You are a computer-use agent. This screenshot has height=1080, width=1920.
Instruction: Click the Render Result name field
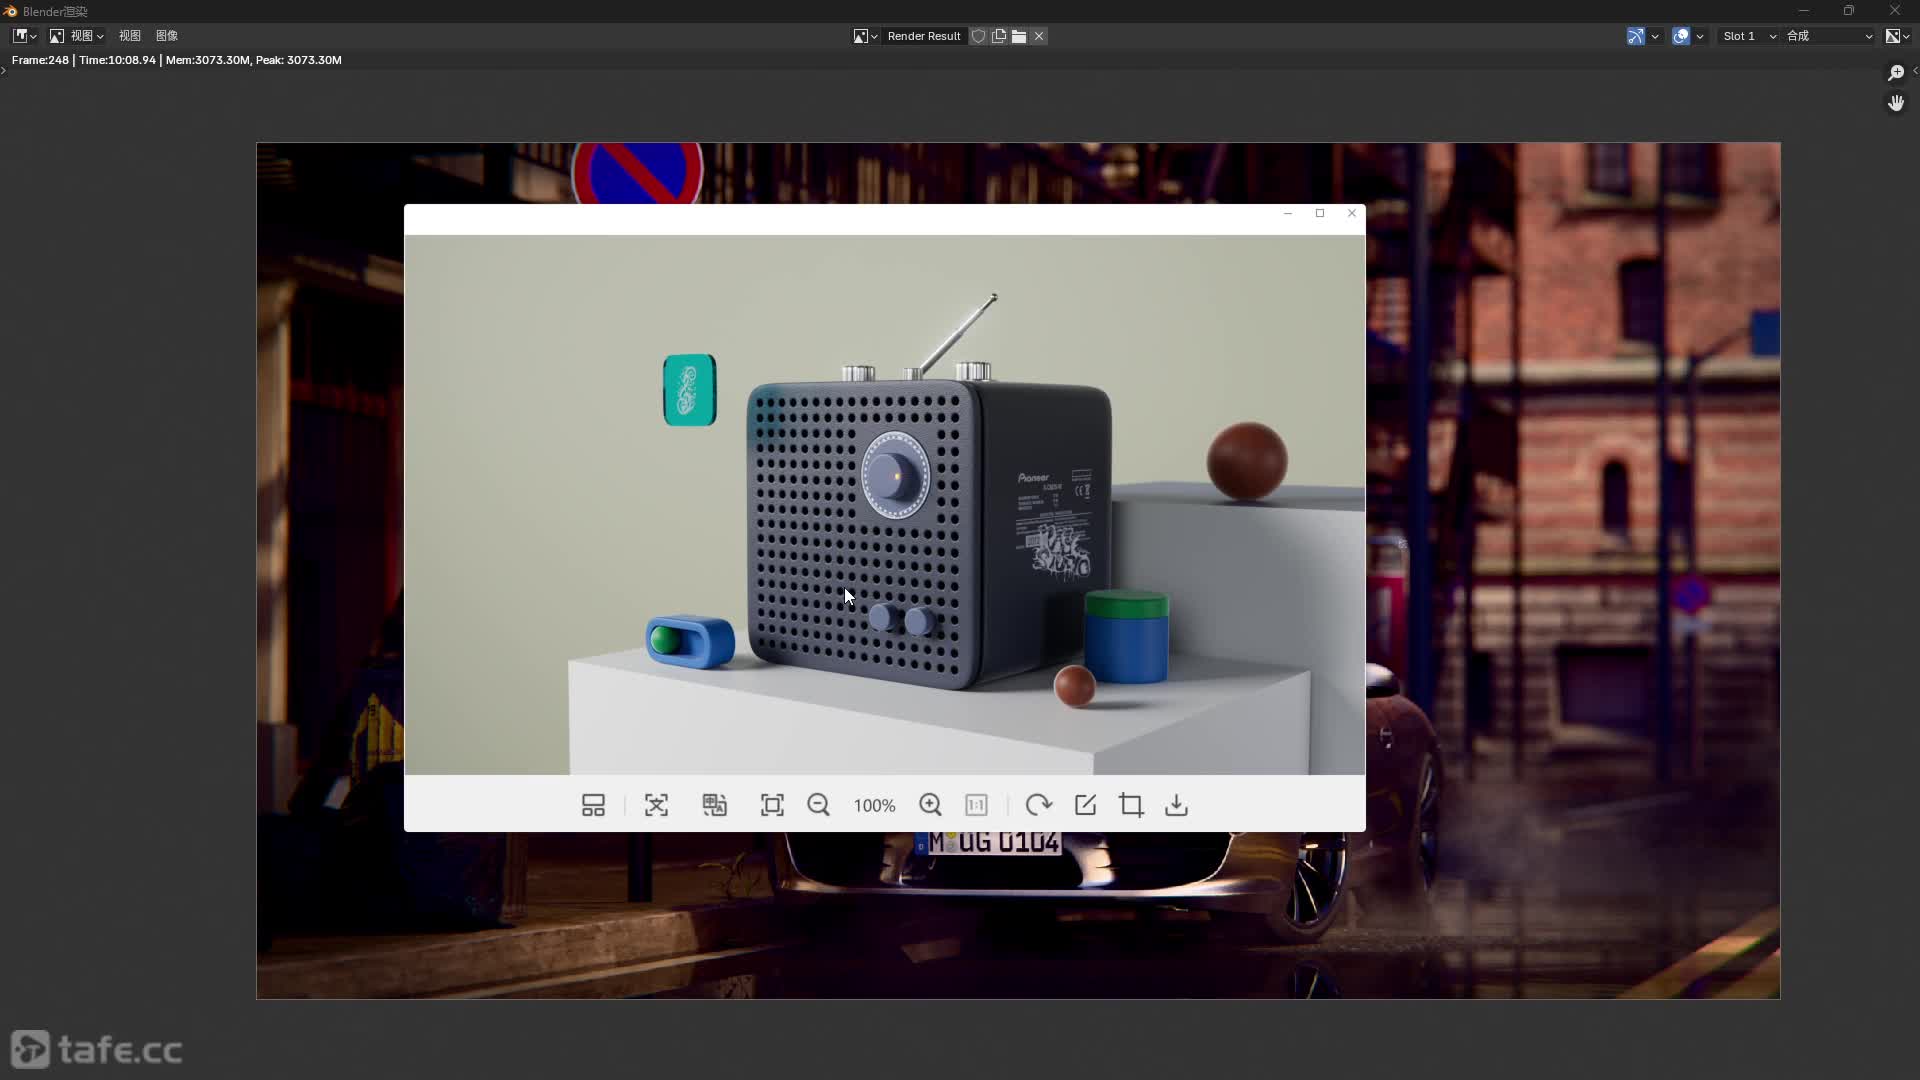924,36
